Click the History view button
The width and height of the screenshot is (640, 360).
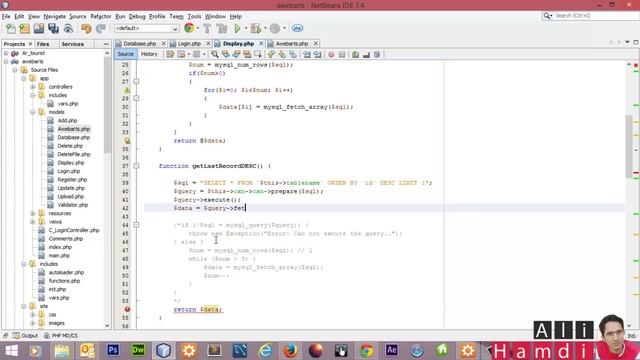click(149, 54)
